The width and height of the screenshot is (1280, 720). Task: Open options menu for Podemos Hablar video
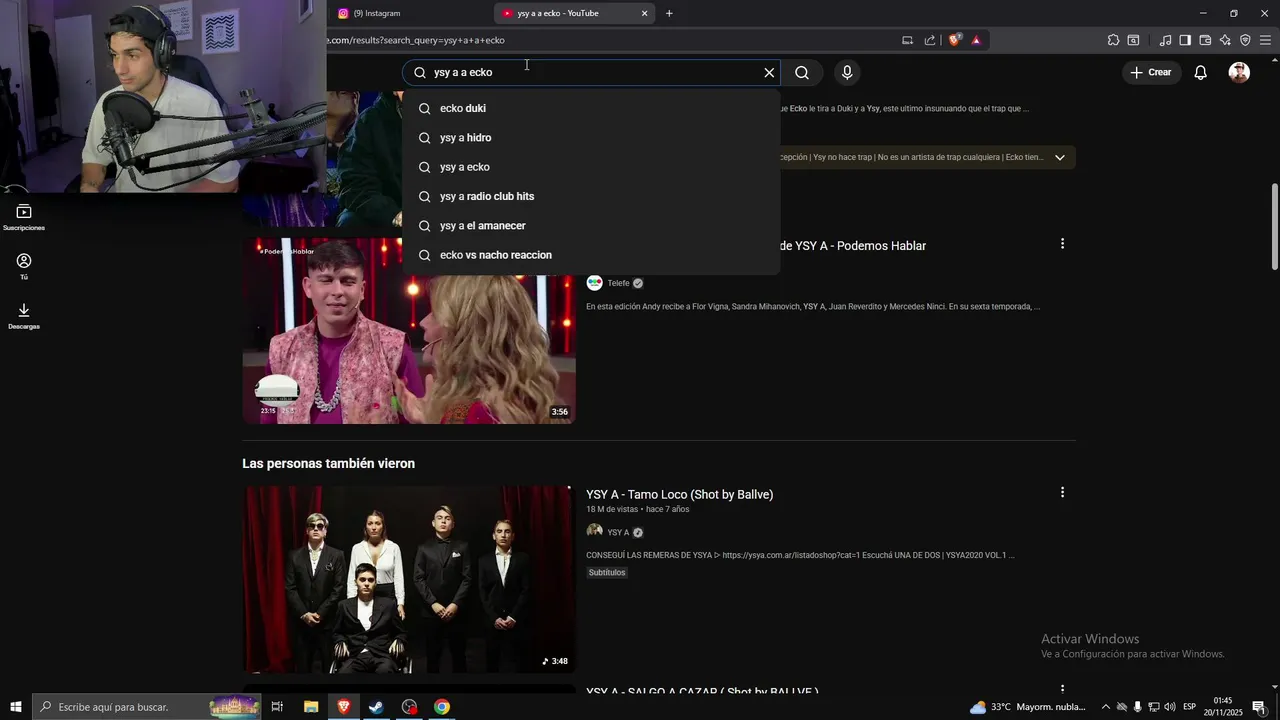click(x=1062, y=244)
